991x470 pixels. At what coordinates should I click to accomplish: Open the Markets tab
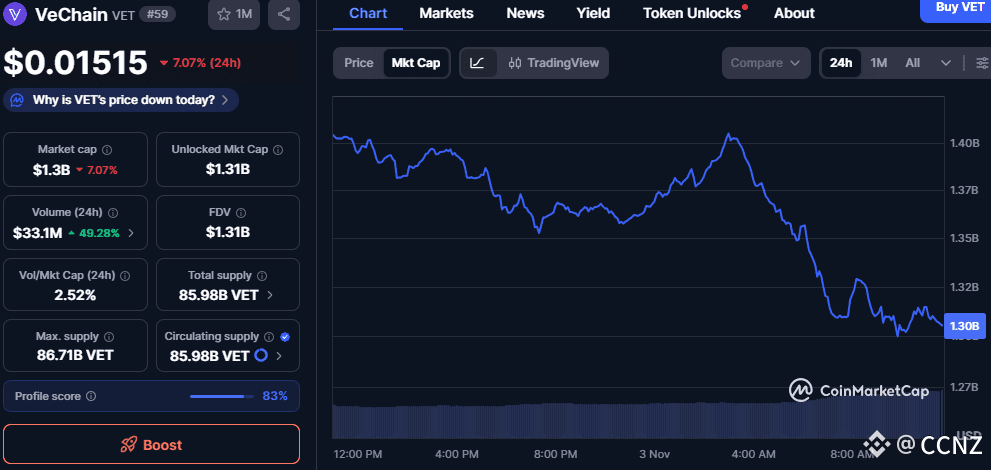(446, 13)
